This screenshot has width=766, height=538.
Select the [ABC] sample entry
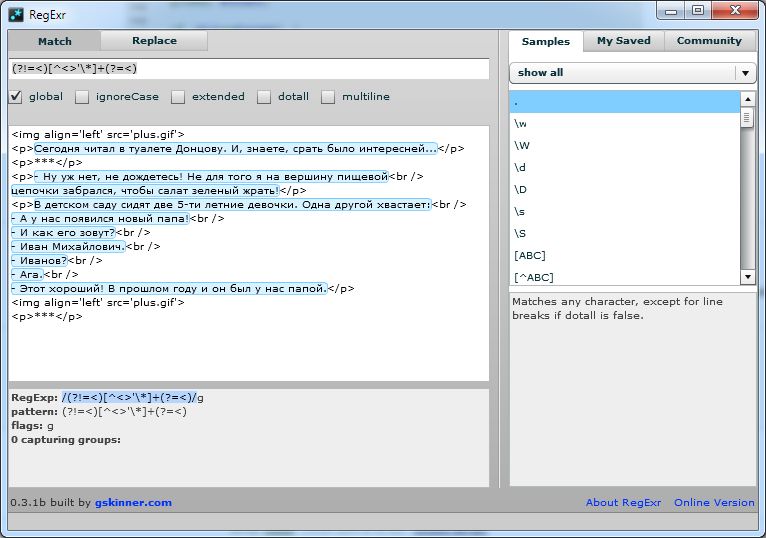(625, 256)
